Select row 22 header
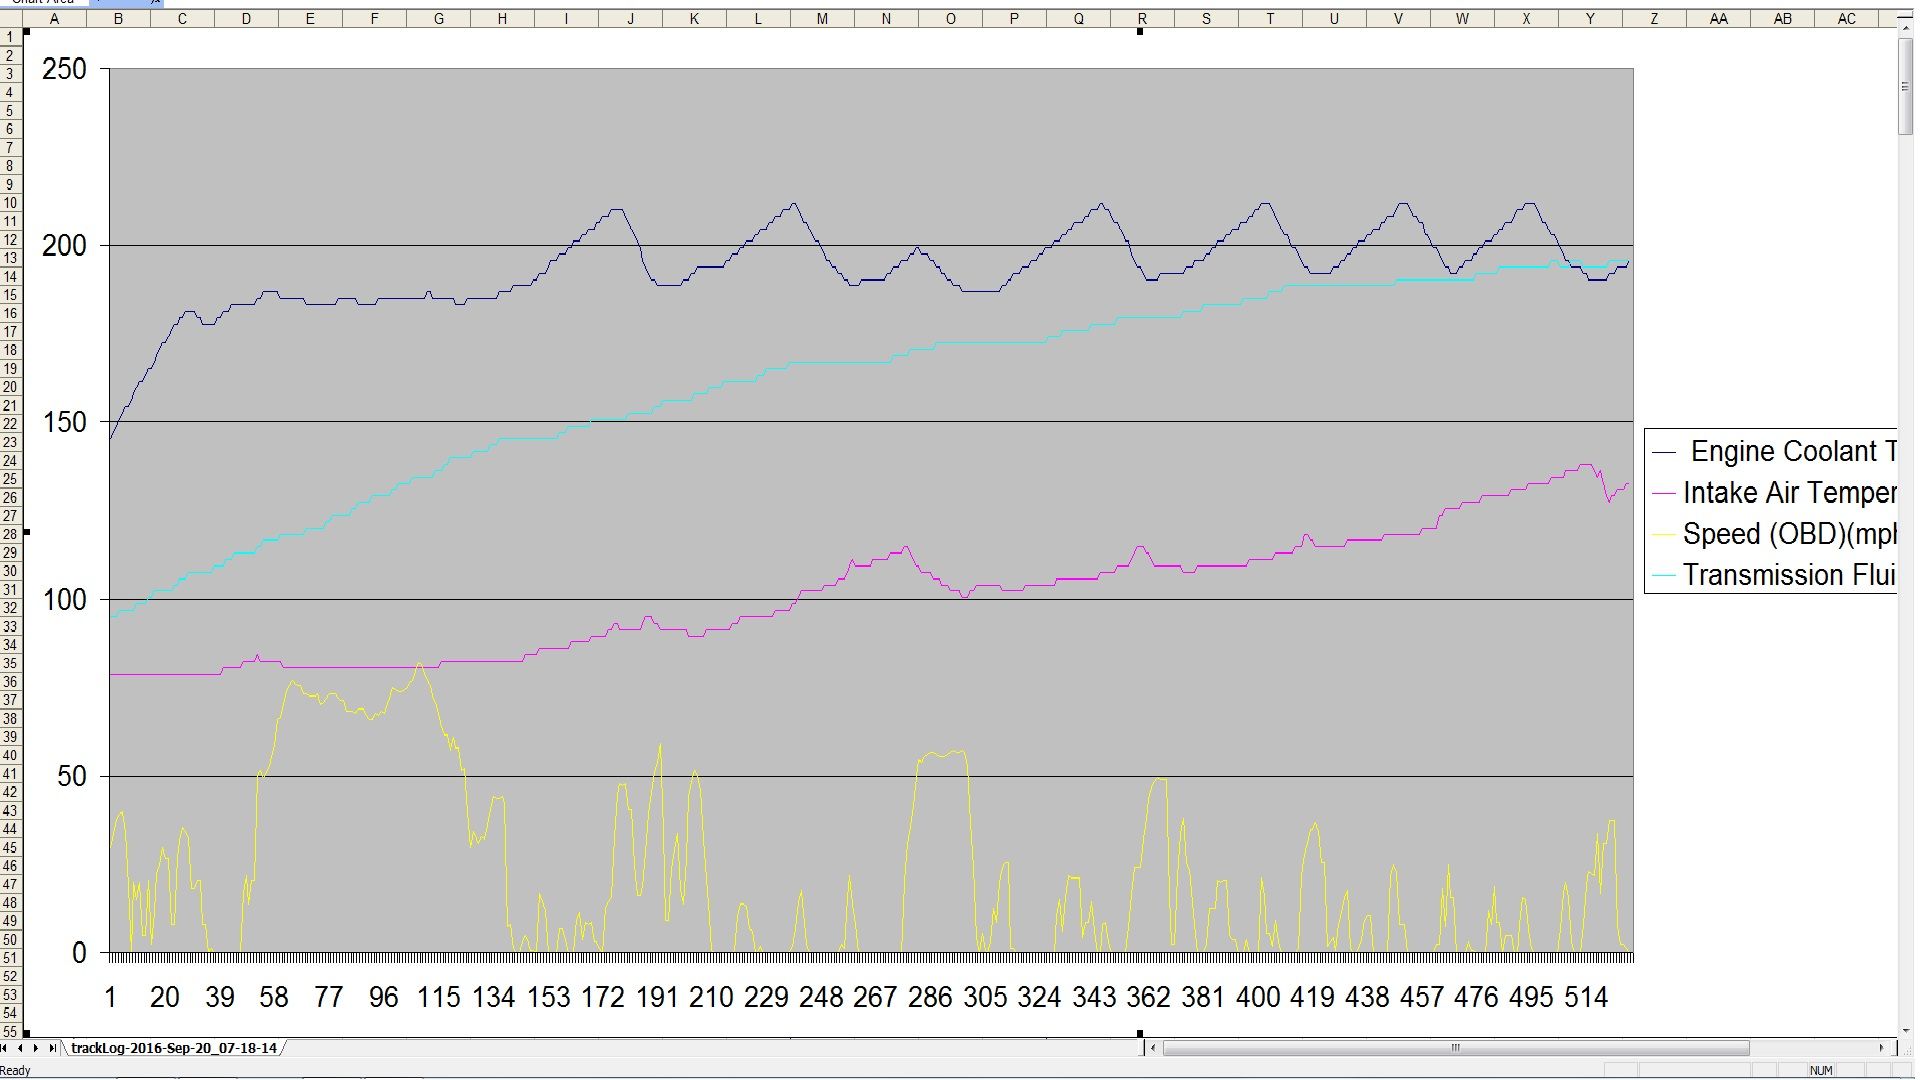Viewport: 1920px width, 1080px height. click(10, 424)
